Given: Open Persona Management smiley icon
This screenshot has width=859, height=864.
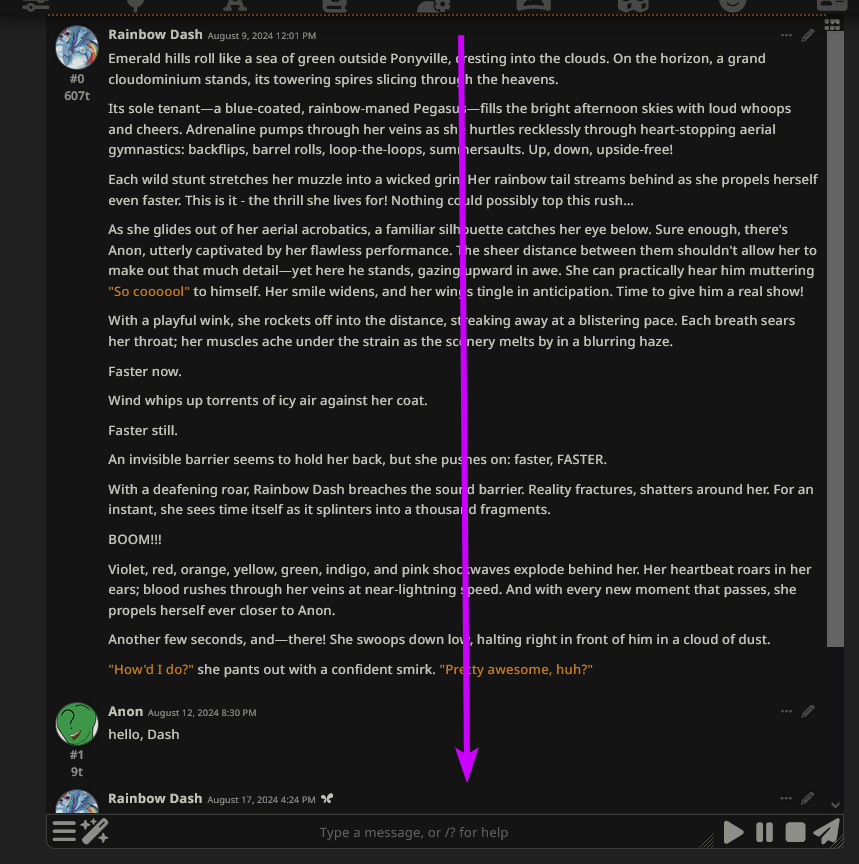Looking at the screenshot, I should pyautogui.click(x=732, y=5).
